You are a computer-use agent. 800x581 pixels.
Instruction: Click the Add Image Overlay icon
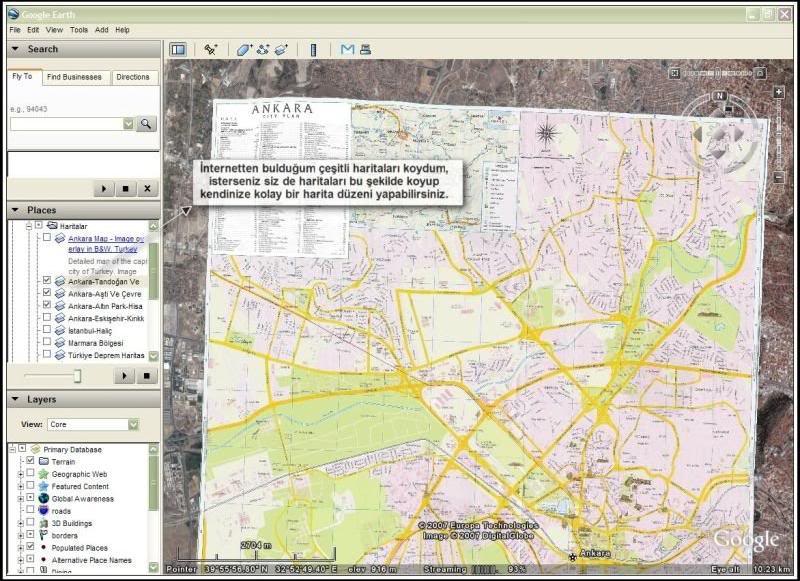[x=281, y=49]
